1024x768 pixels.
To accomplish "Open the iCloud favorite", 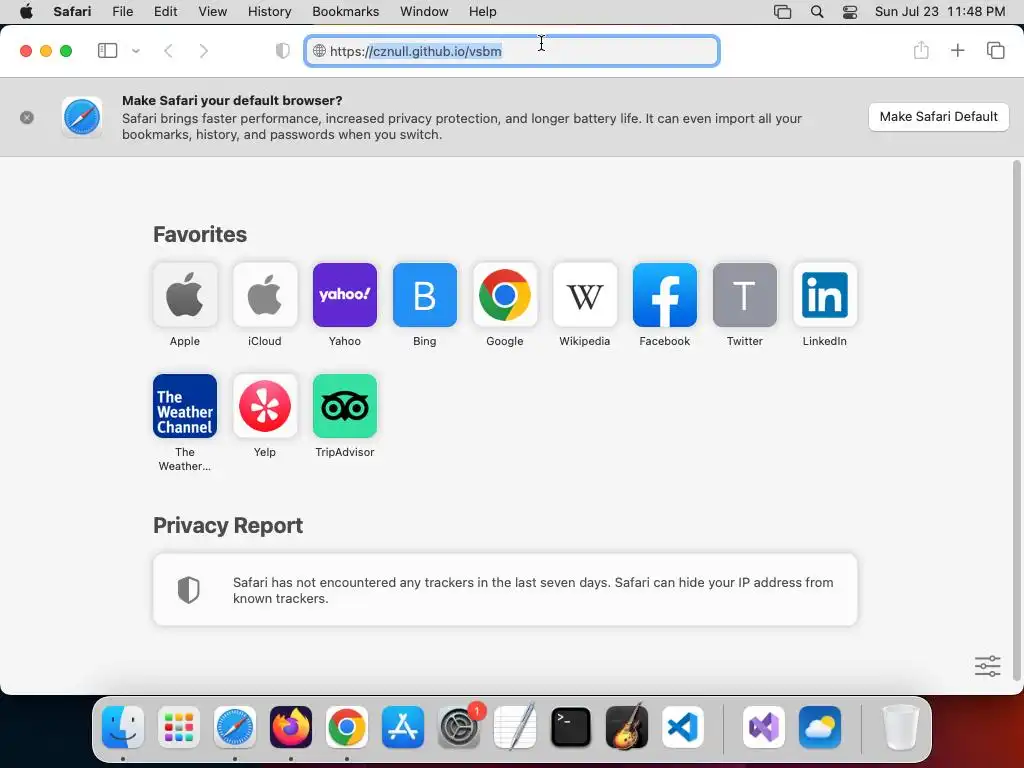I will point(264,295).
